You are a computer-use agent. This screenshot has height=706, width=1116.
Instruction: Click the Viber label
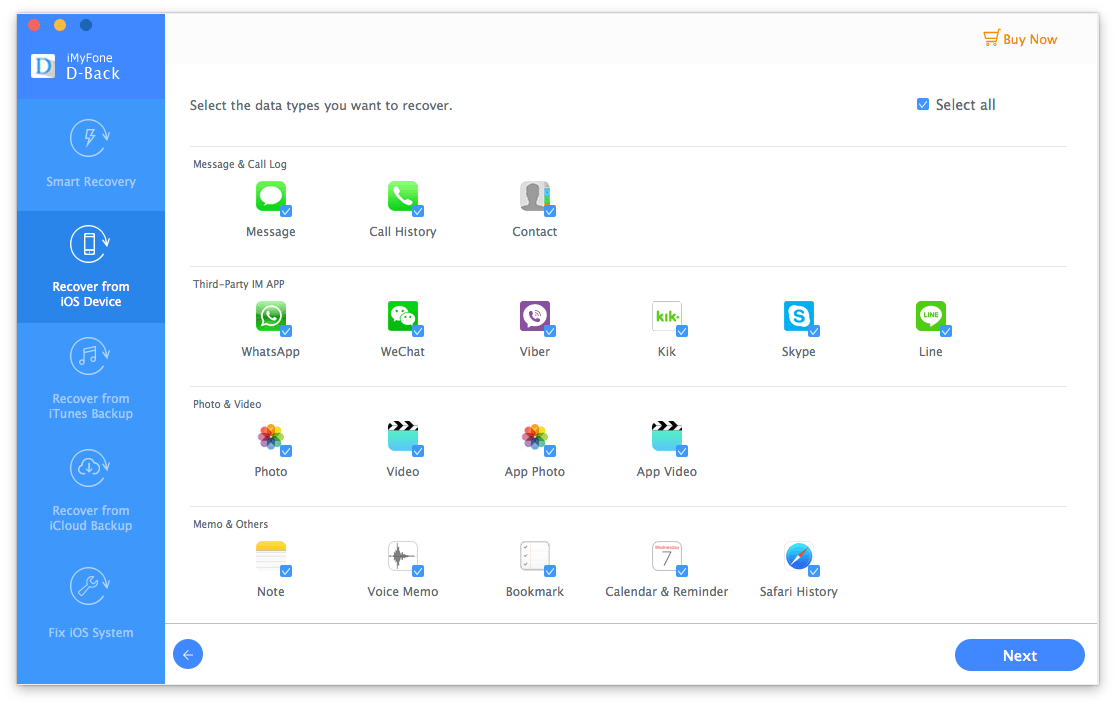point(535,352)
